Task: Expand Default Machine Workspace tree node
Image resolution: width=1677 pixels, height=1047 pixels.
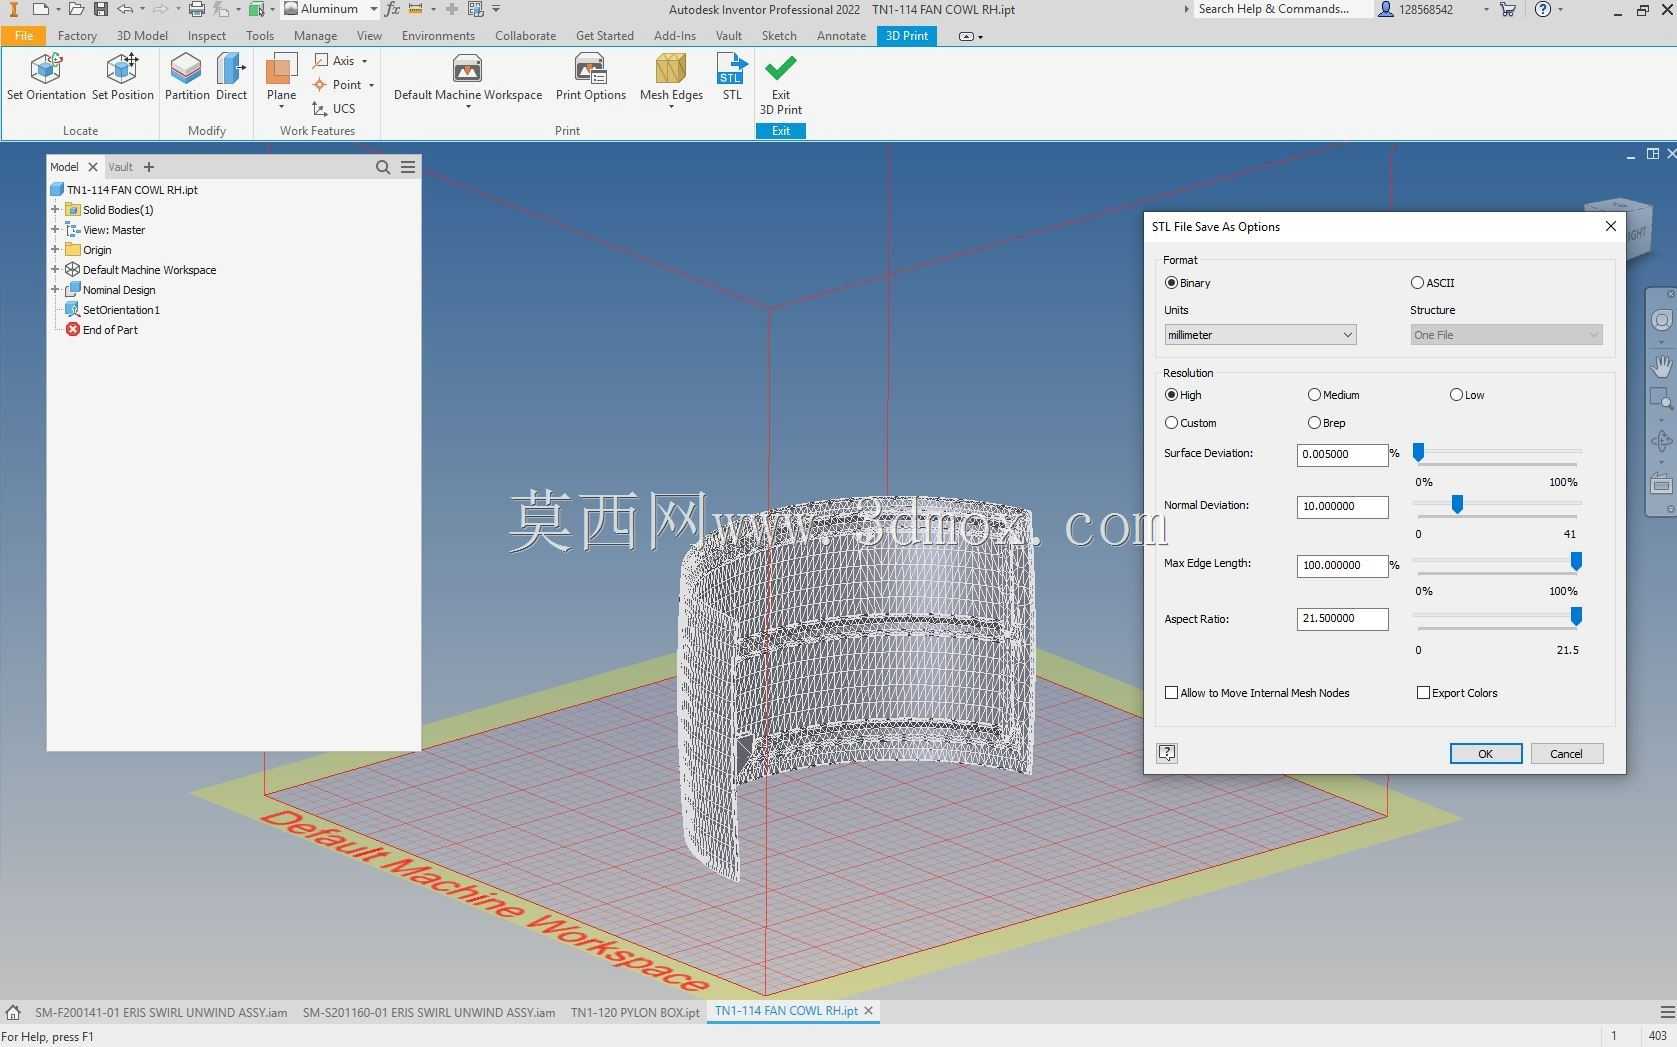Action: (x=55, y=270)
